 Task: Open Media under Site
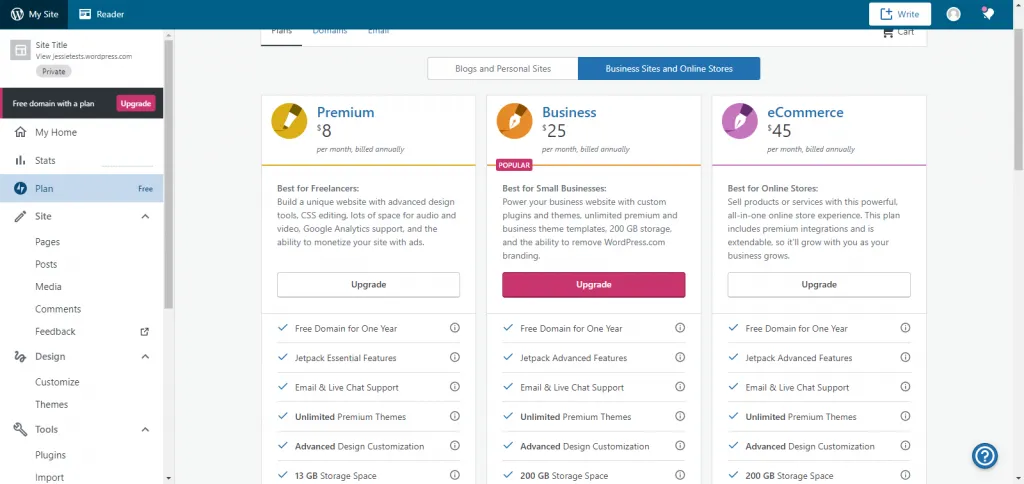[x=48, y=287]
